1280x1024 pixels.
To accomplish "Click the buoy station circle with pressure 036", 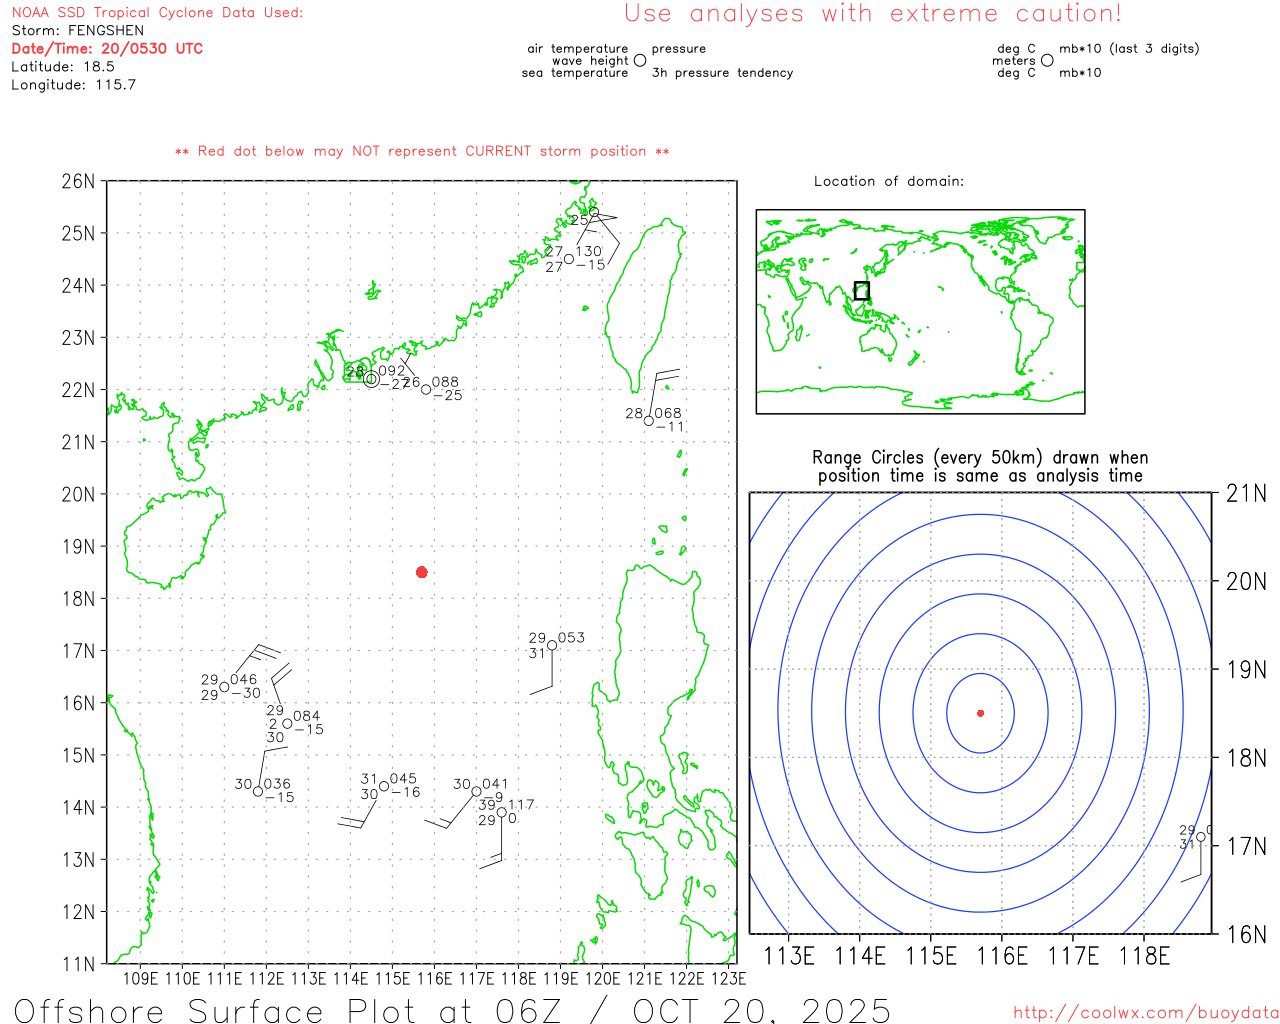I will click(258, 791).
